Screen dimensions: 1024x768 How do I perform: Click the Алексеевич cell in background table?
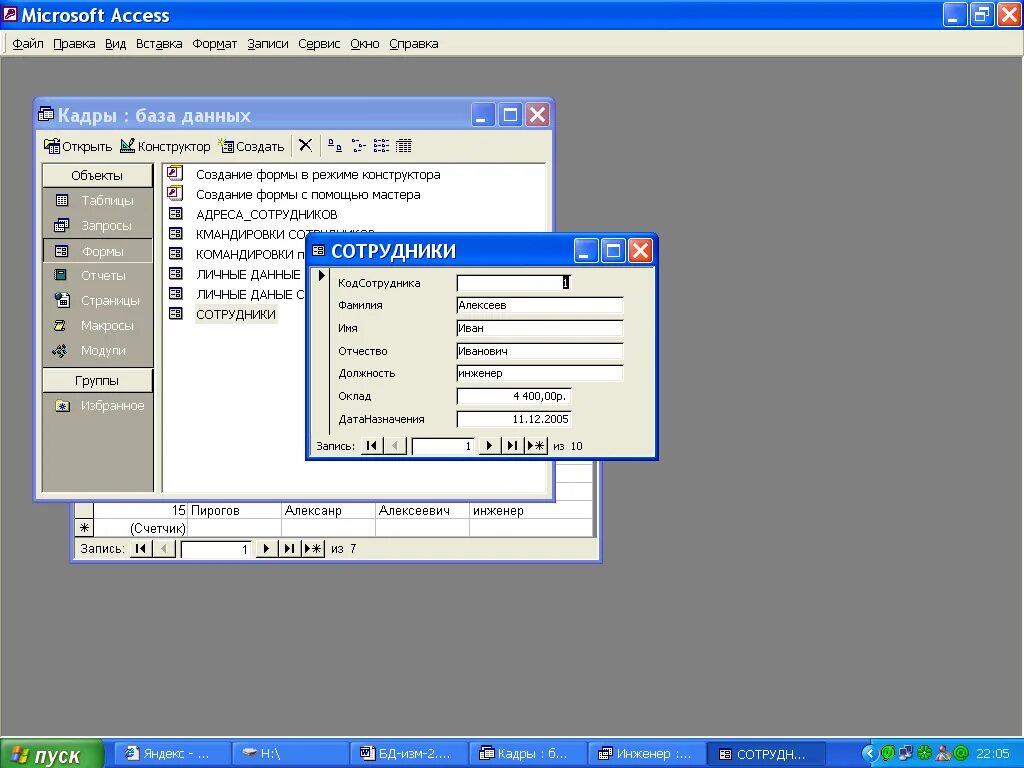(x=422, y=511)
